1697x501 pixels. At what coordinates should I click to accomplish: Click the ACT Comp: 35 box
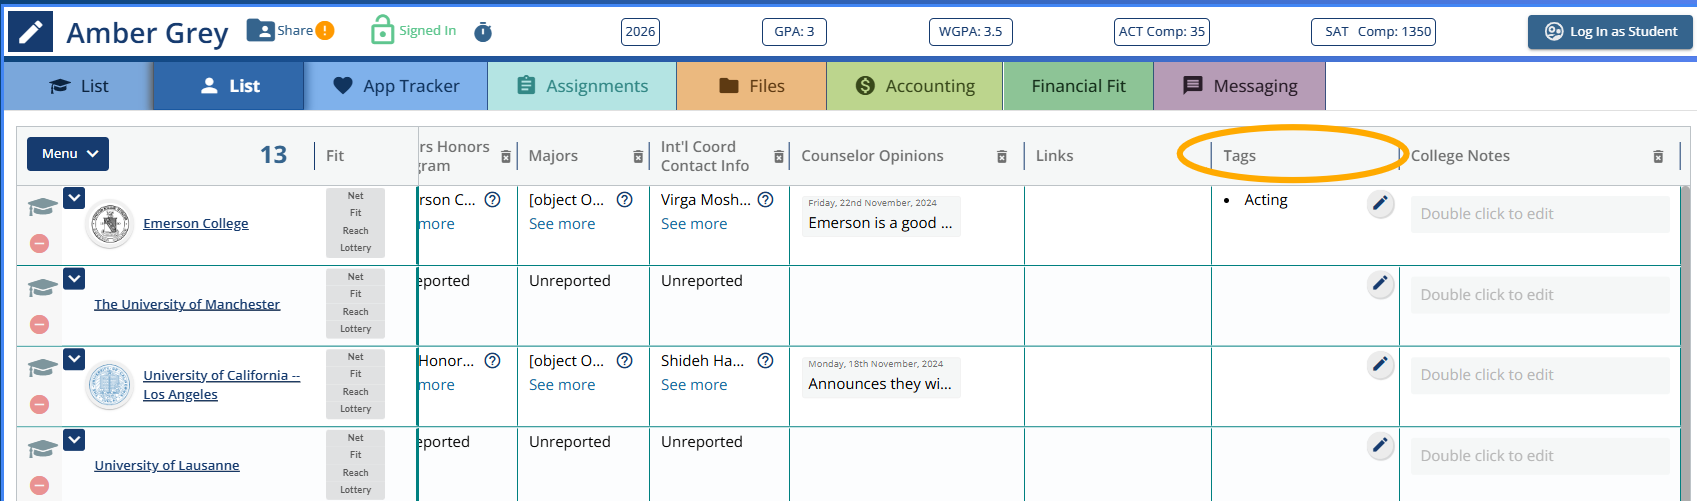tap(1162, 32)
